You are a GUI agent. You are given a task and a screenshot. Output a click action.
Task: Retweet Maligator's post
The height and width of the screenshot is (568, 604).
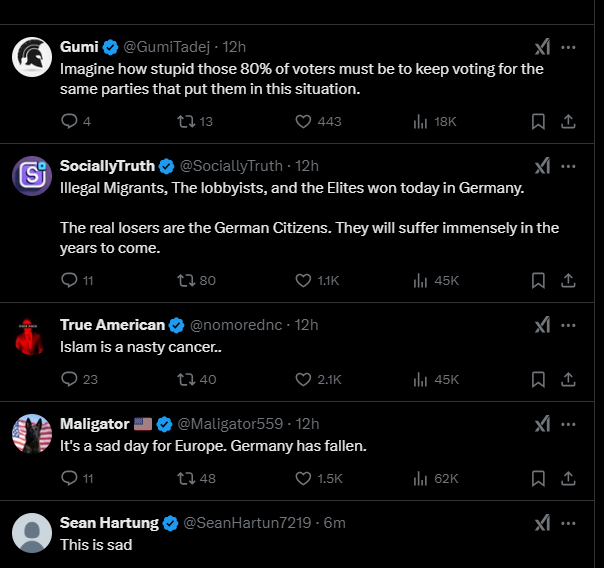click(185, 478)
